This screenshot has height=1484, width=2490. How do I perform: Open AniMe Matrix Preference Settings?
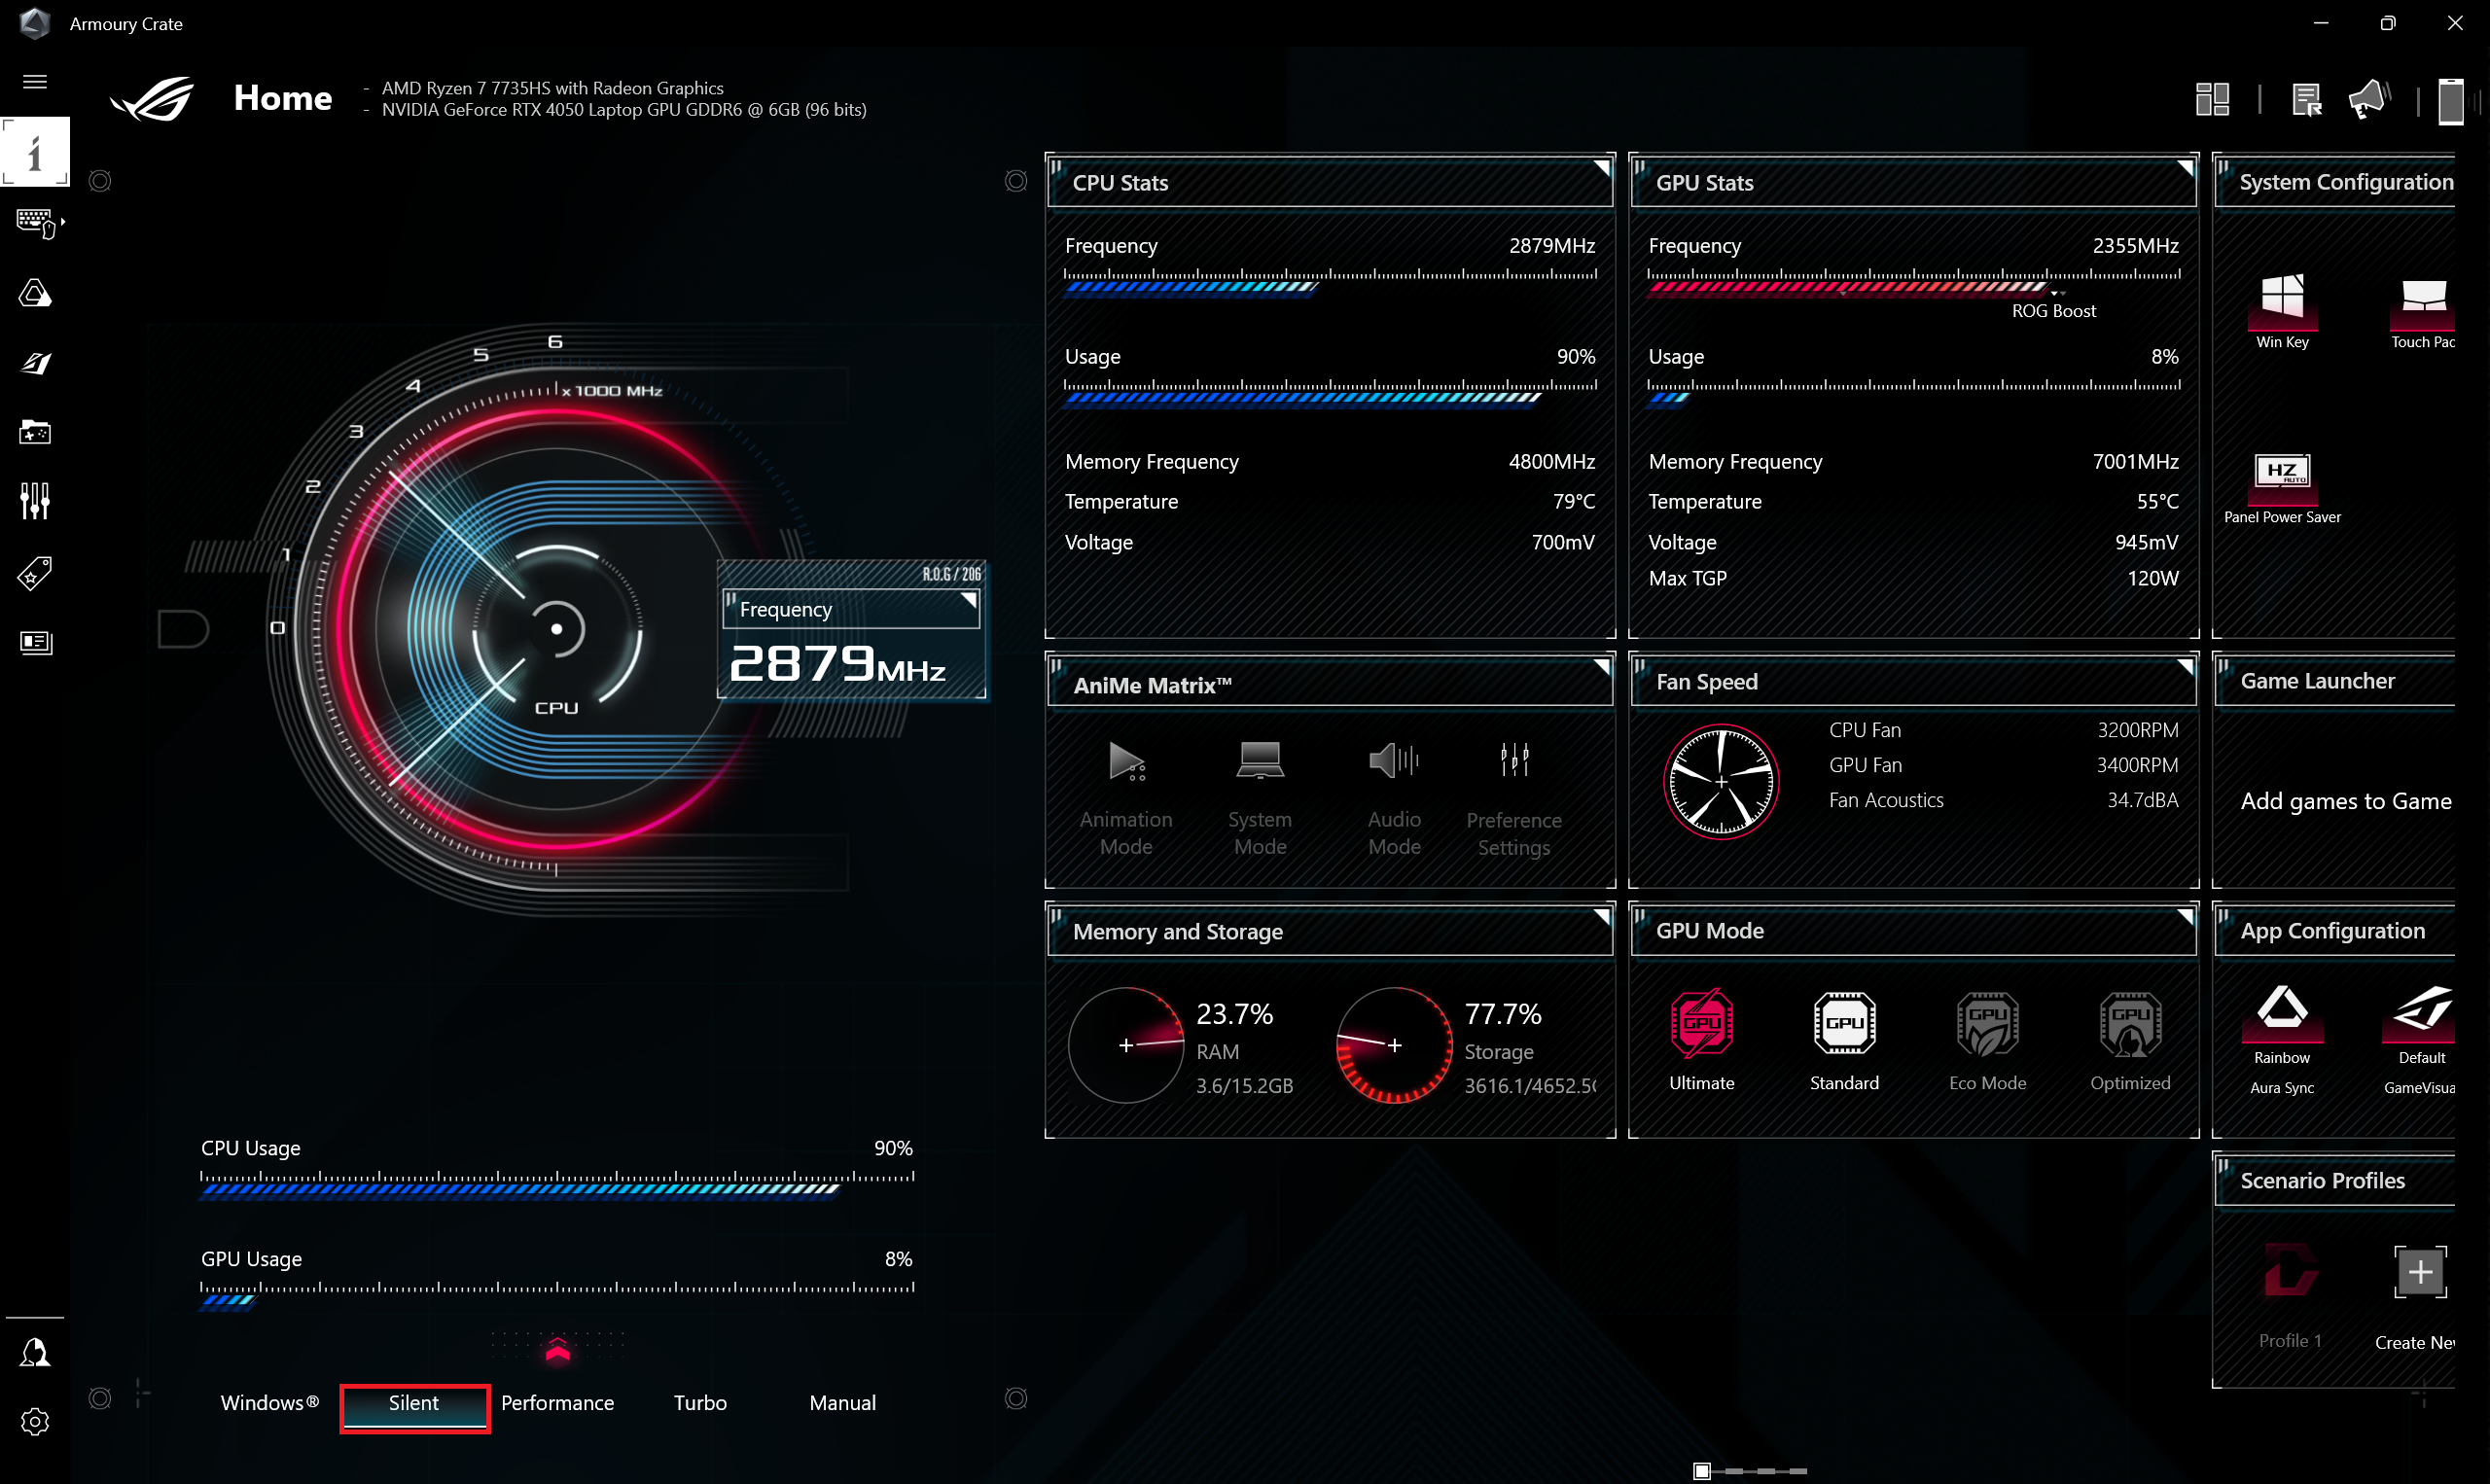point(1514,798)
